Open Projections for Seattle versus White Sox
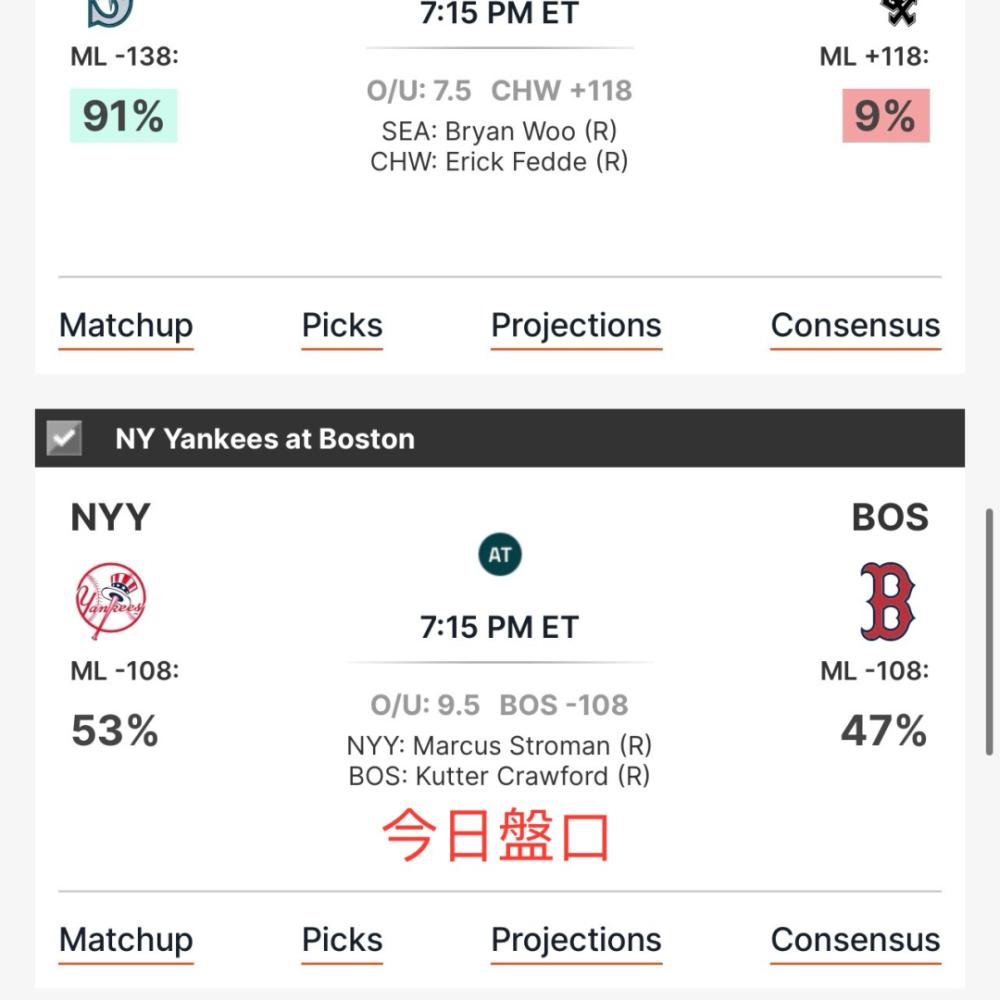 (577, 326)
